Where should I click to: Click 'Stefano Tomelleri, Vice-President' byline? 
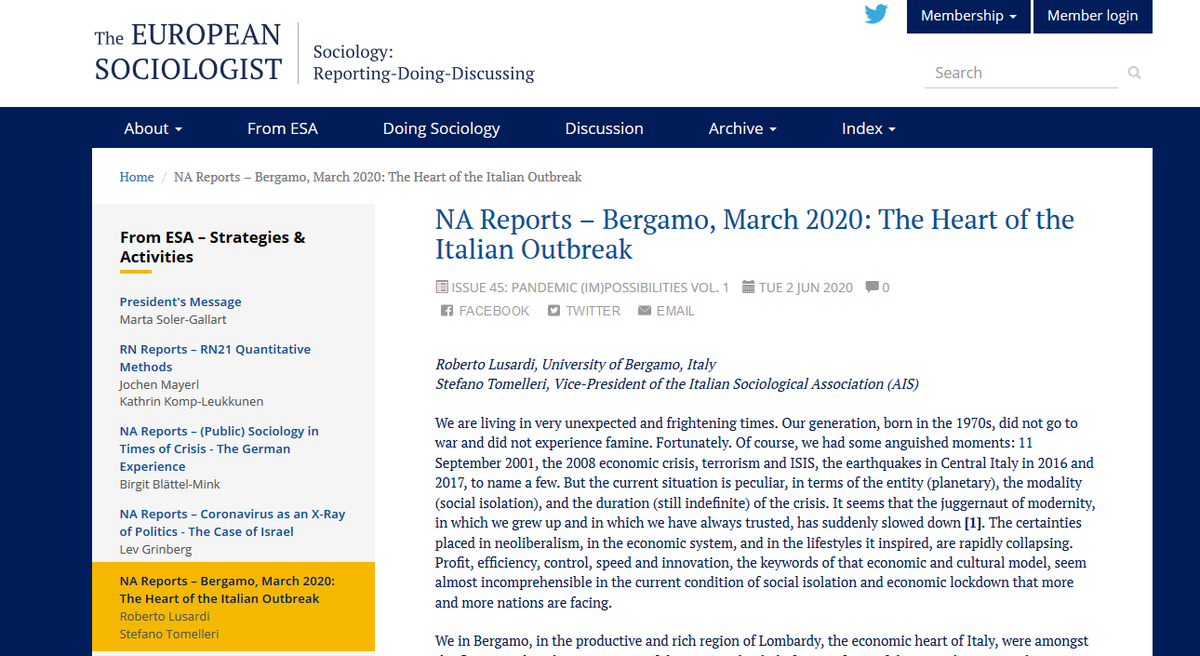677,383
